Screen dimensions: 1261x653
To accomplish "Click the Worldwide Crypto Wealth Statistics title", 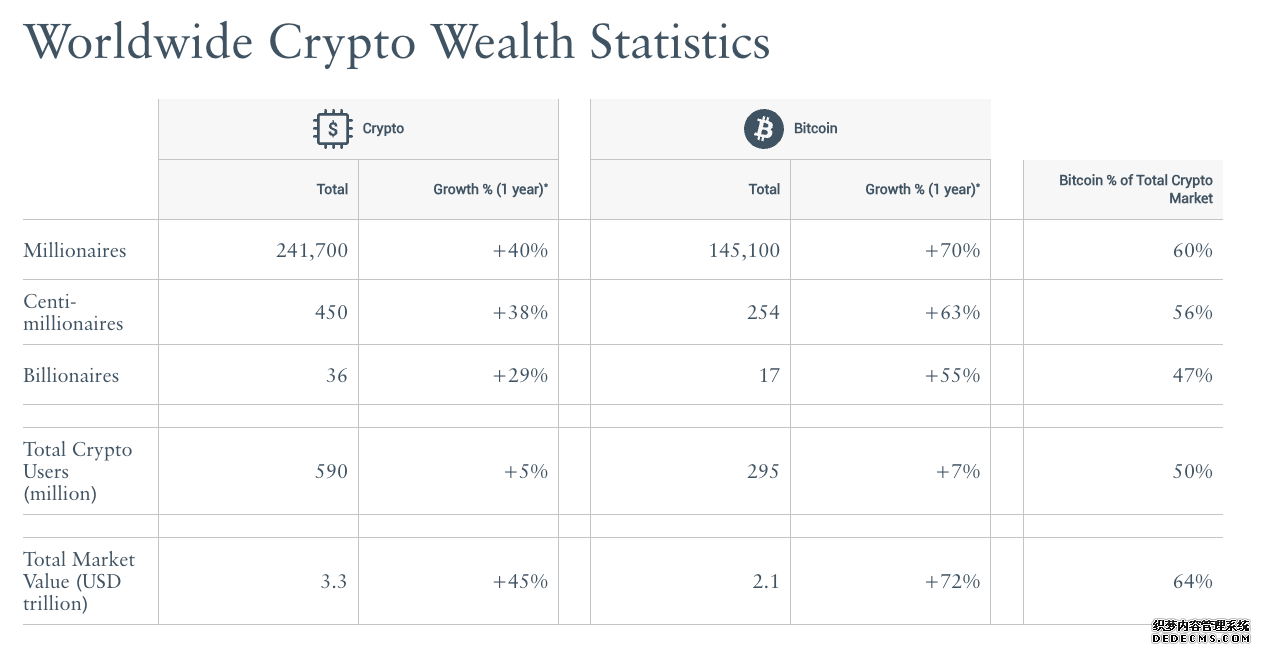I will [x=397, y=42].
